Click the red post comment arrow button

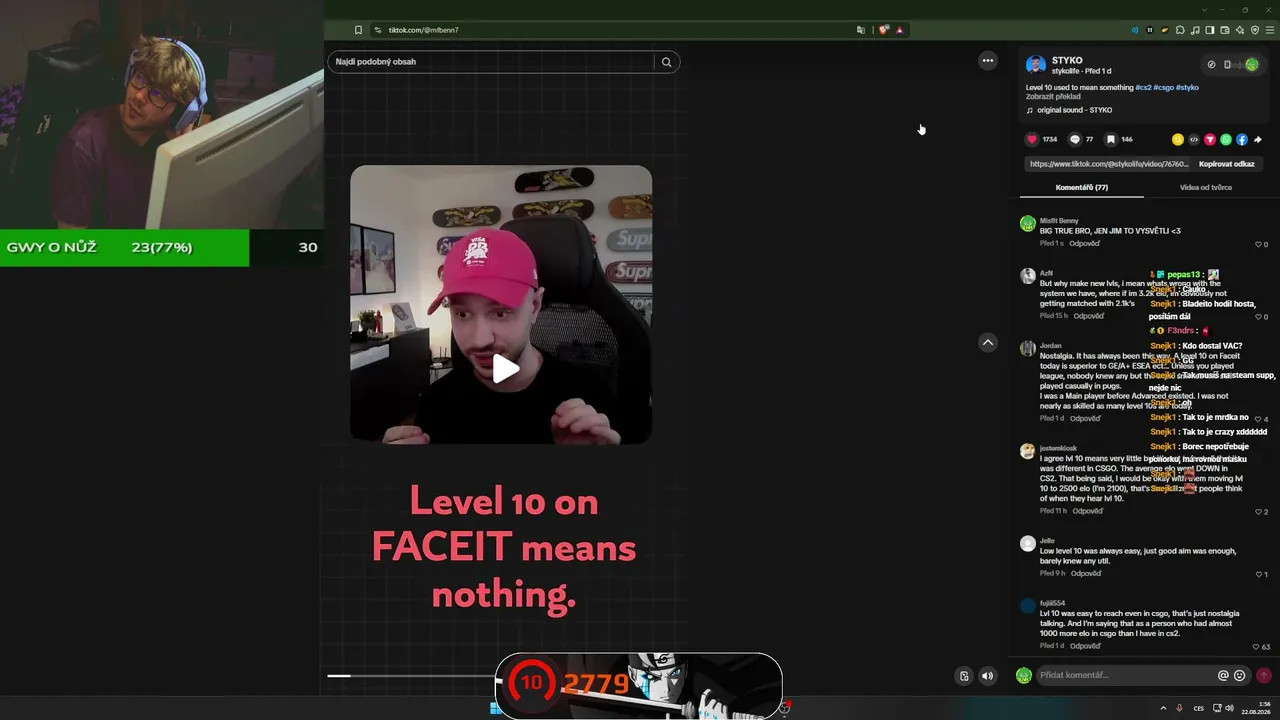click(1264, 675)
